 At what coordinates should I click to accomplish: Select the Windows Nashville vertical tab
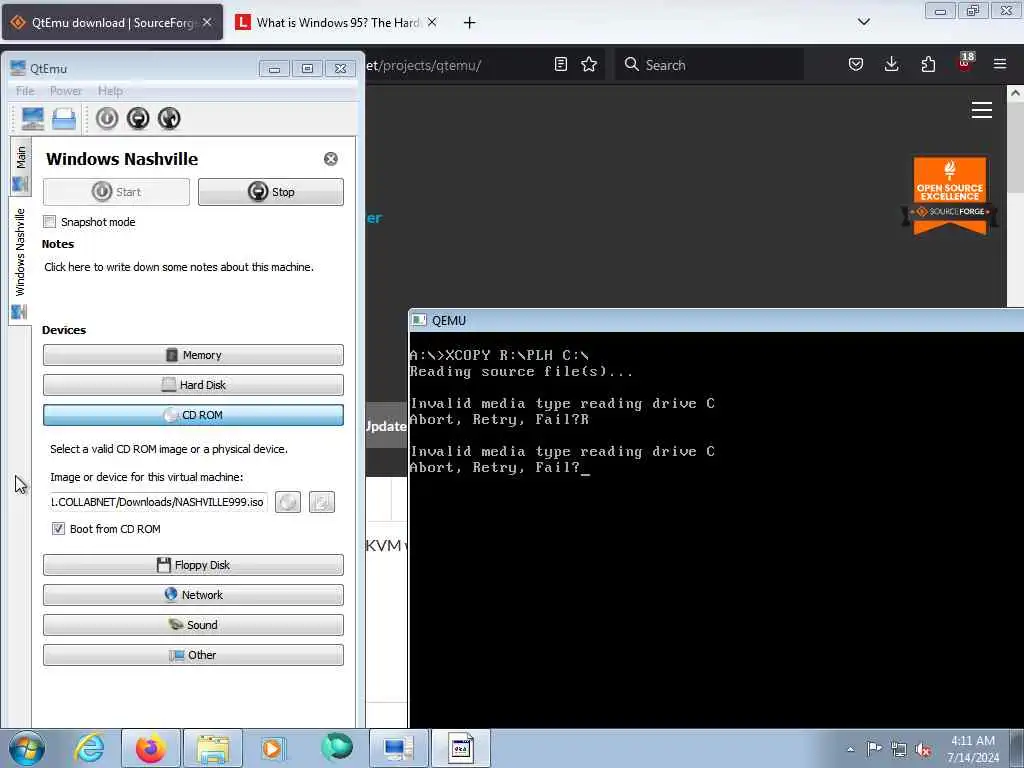pos(20,261)
